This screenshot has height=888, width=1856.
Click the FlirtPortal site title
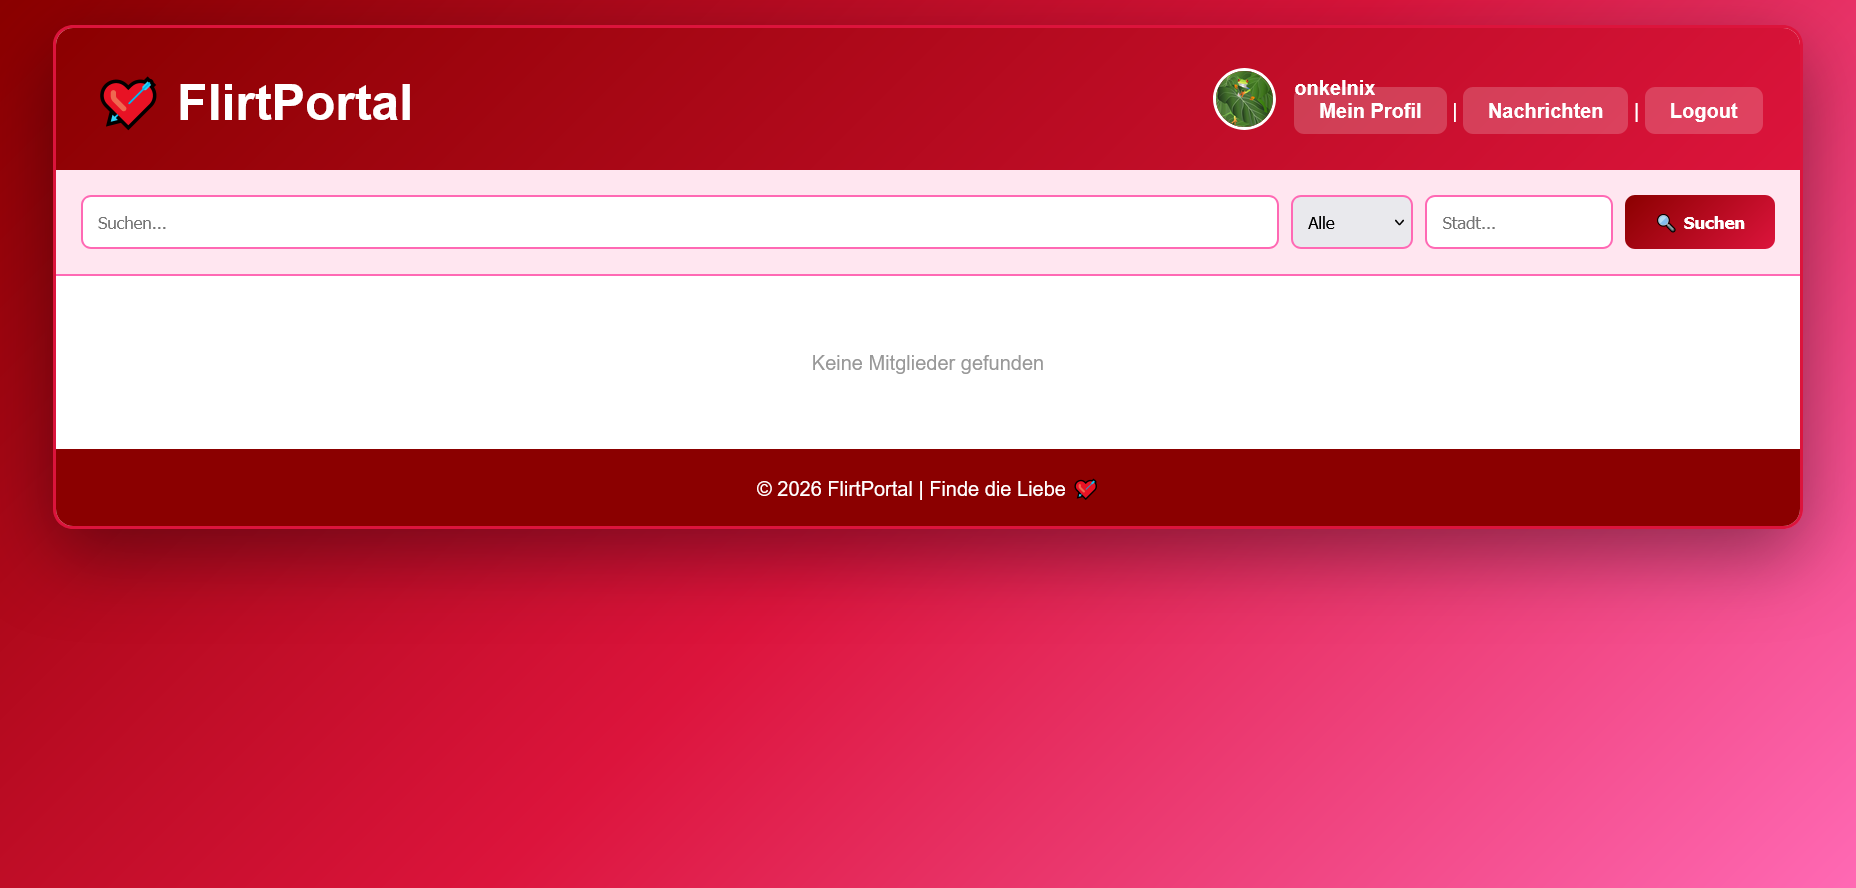(294, 102)
